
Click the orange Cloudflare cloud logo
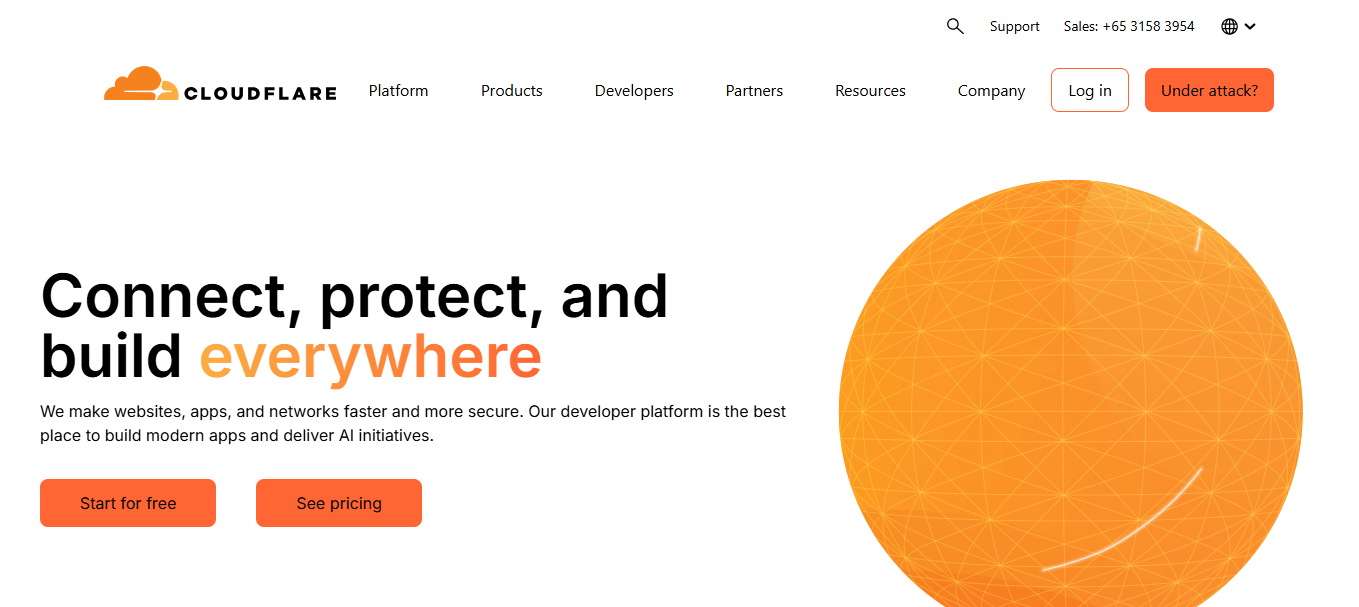pos(140,84)
